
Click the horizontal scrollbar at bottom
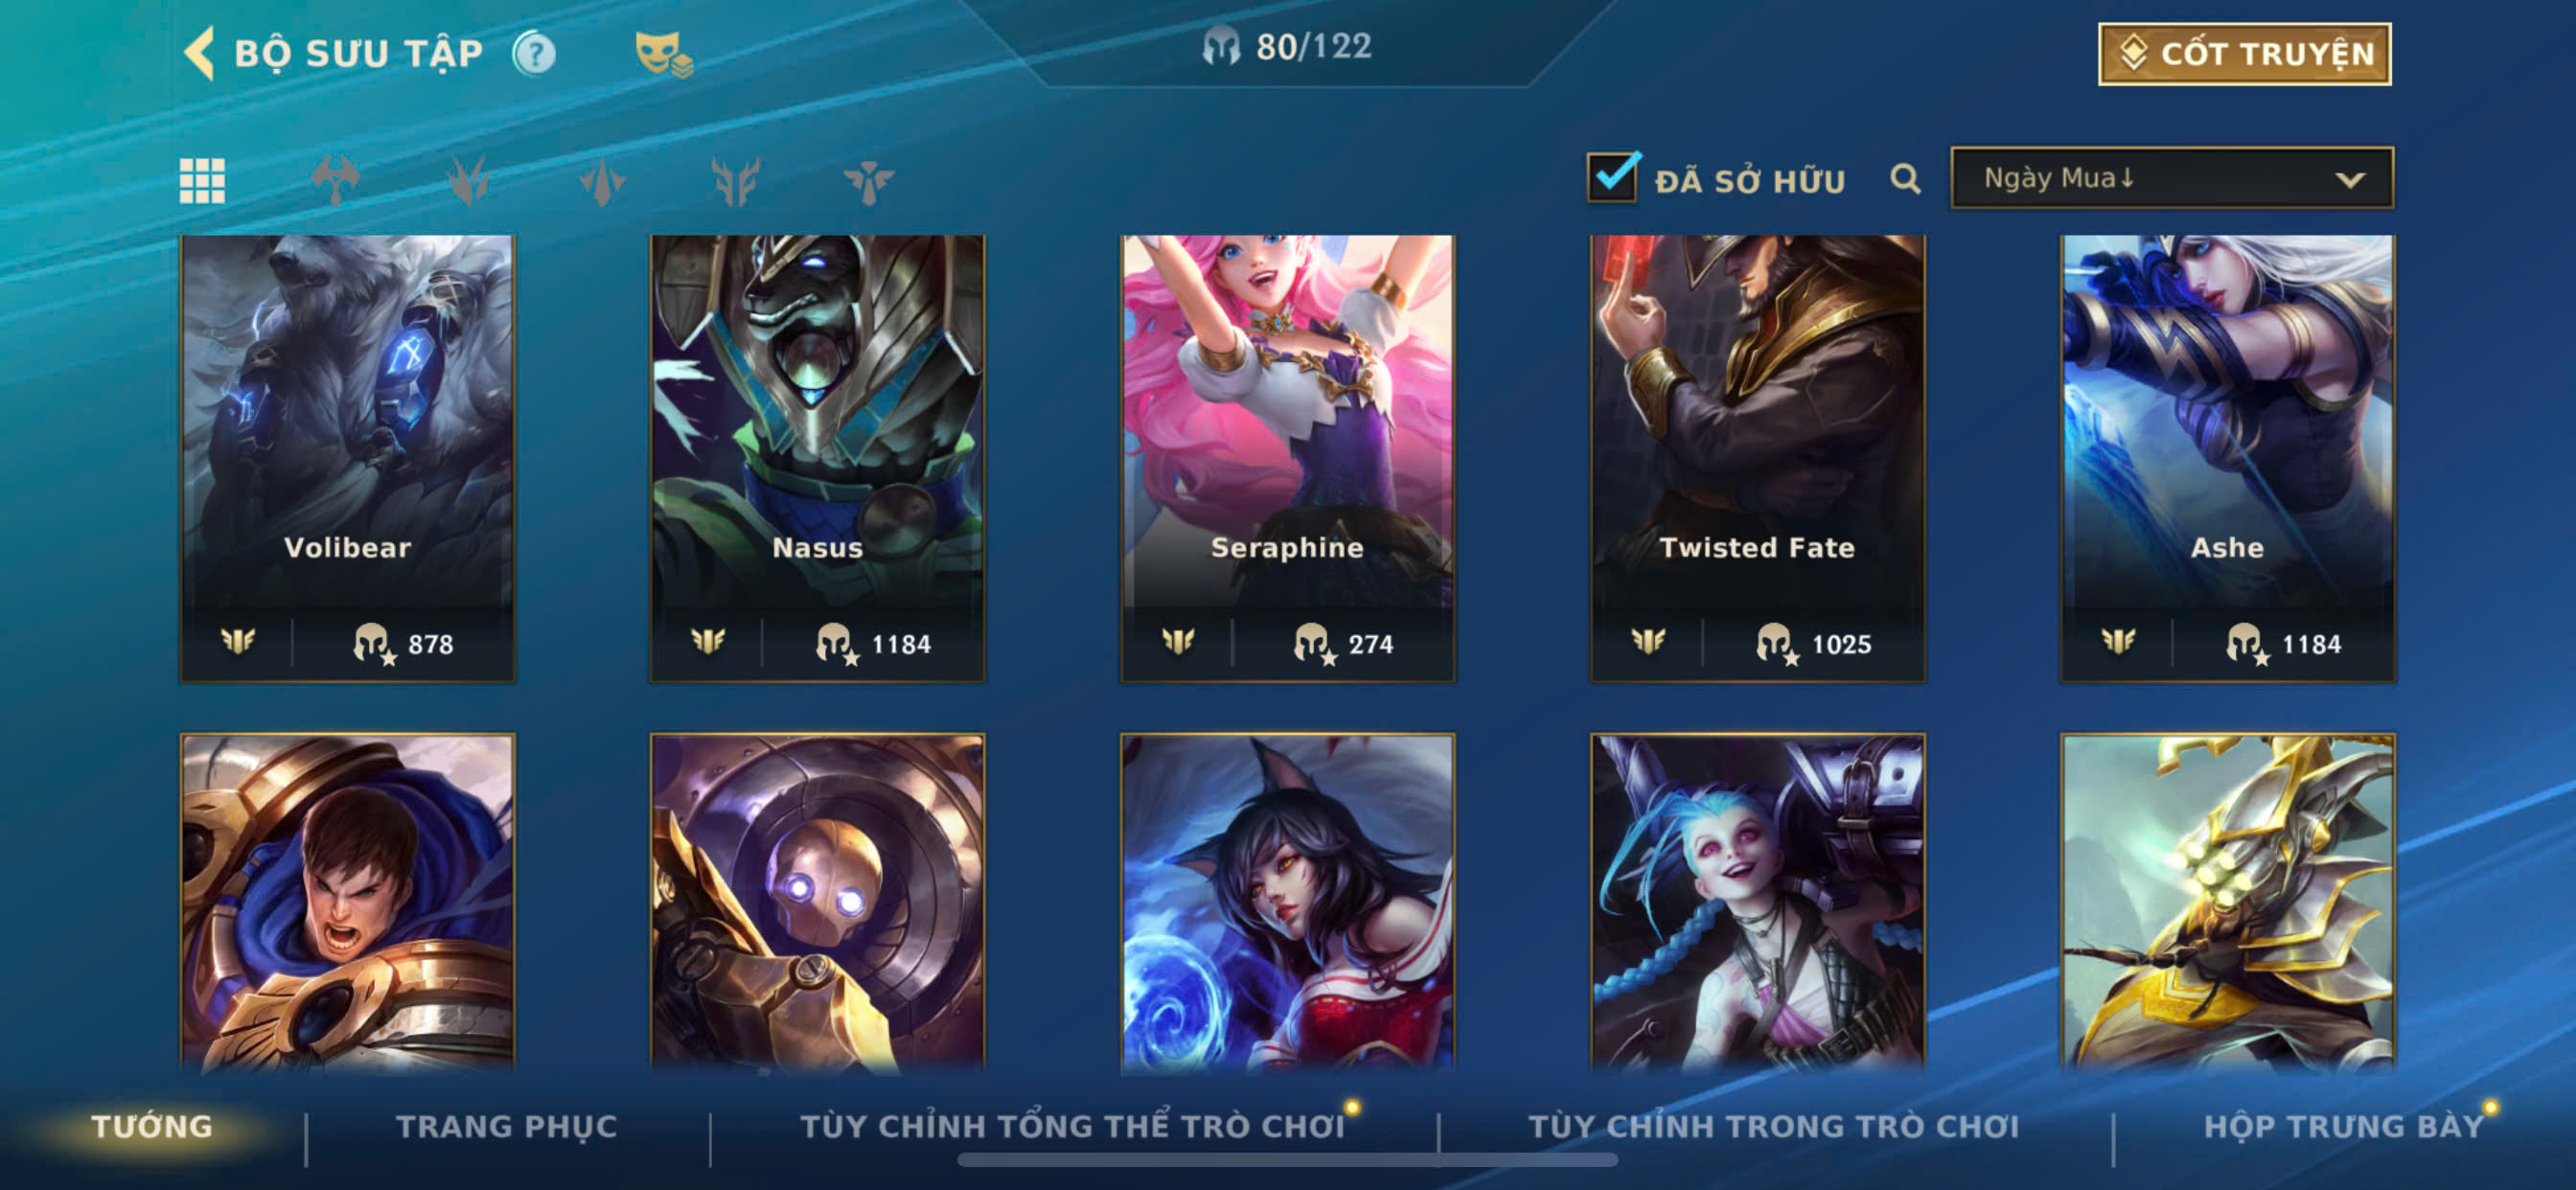coord(1287,1160)
